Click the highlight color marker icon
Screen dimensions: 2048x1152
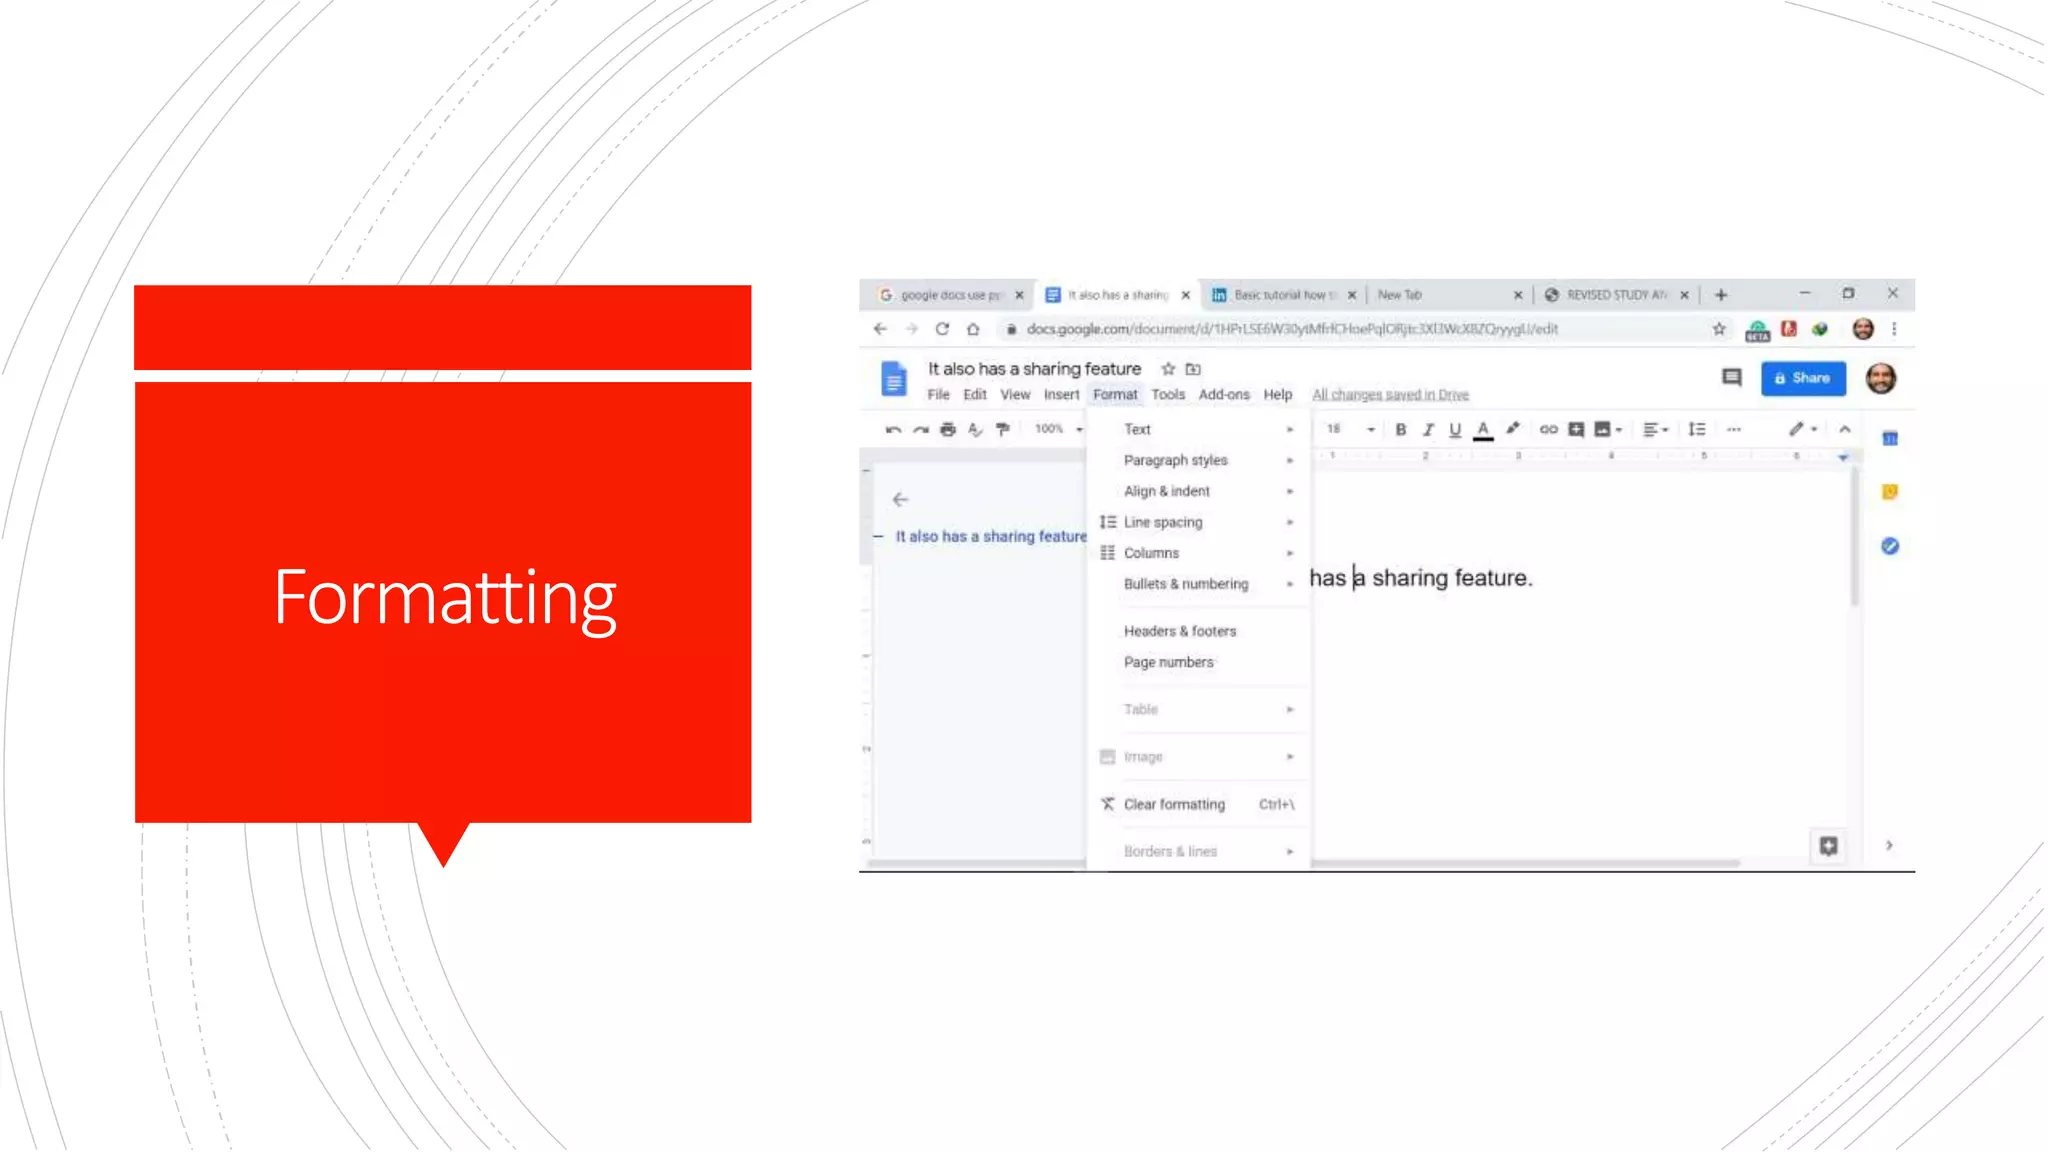[x=1513, y=429]
